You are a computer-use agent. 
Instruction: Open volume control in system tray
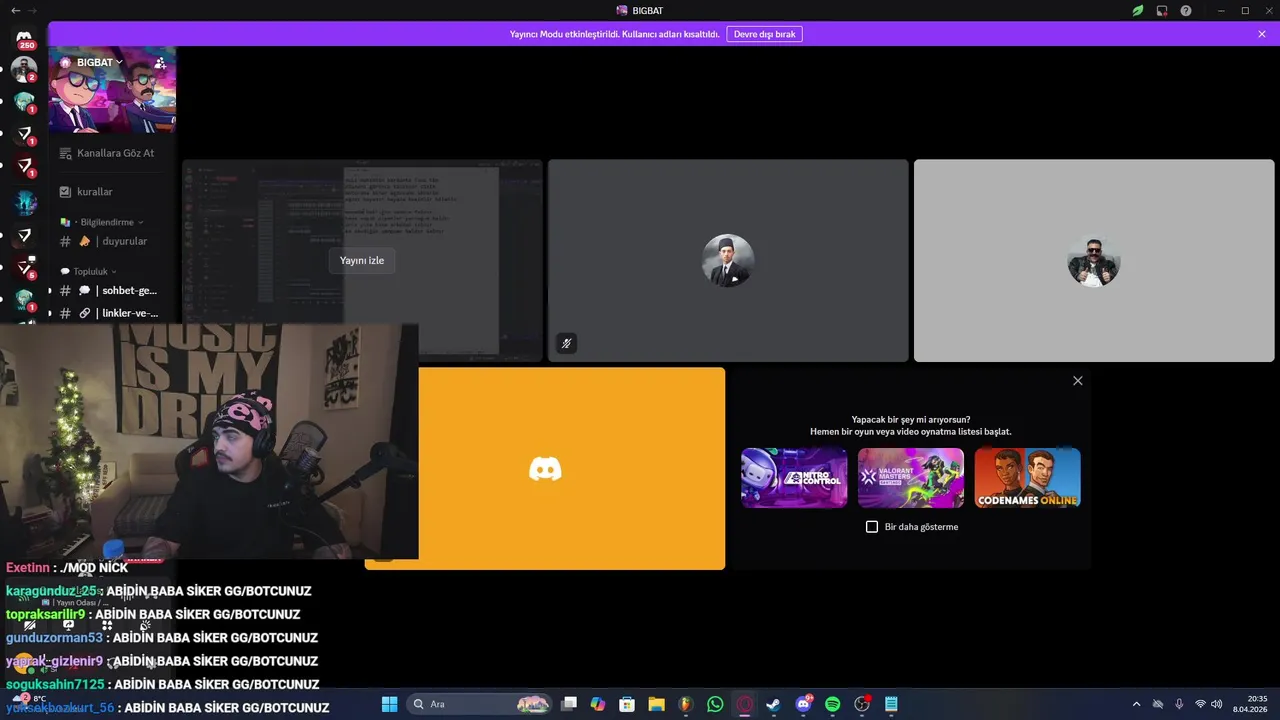[1217, 704]
